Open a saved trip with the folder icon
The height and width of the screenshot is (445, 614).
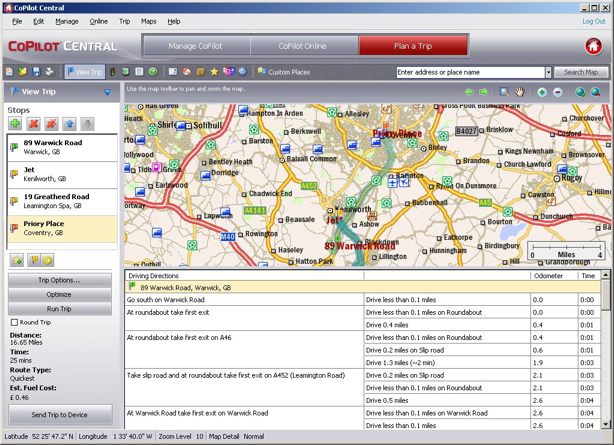(22, 72)
